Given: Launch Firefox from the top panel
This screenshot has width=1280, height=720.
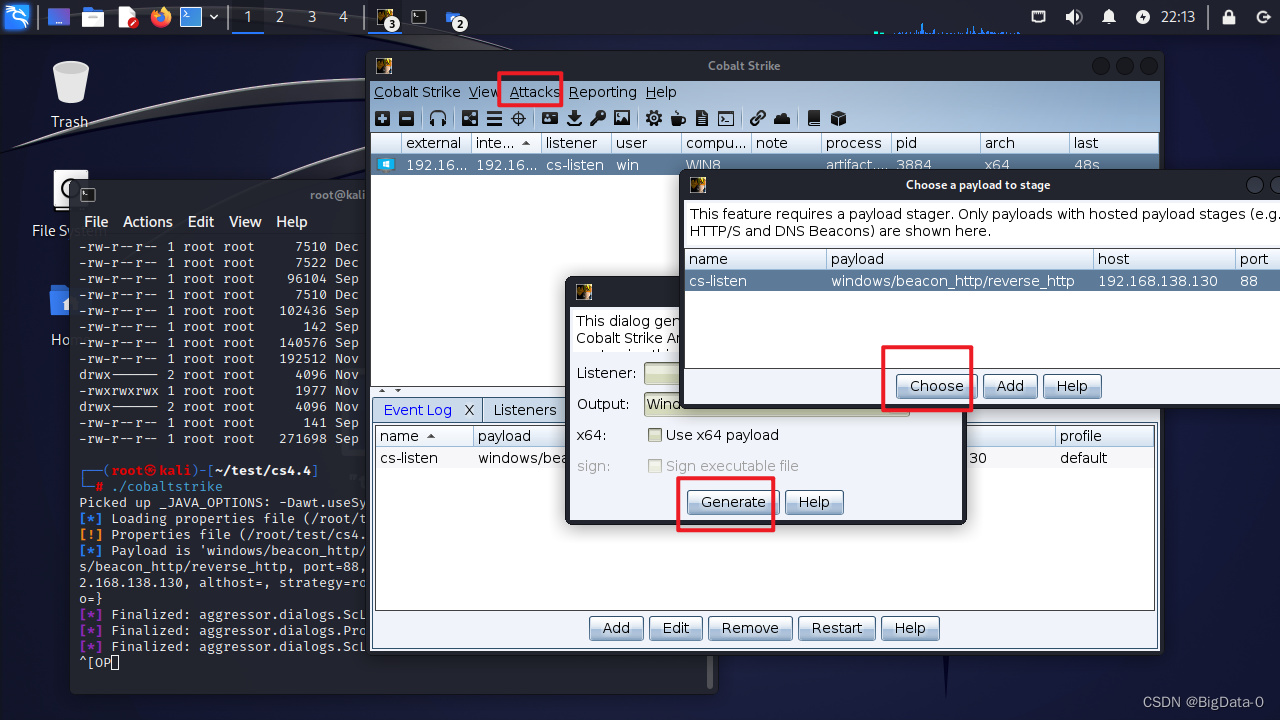Looking at the screenshot, I should [x=161, y=17].
